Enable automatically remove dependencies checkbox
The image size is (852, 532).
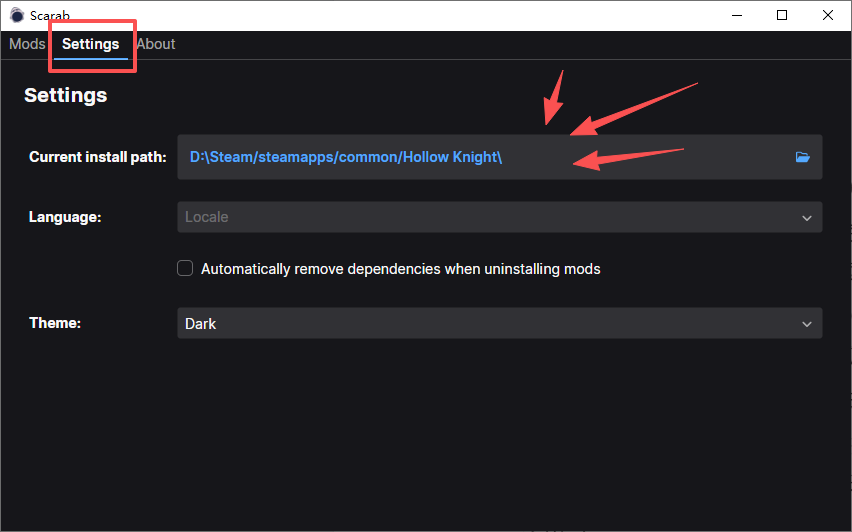185,268
